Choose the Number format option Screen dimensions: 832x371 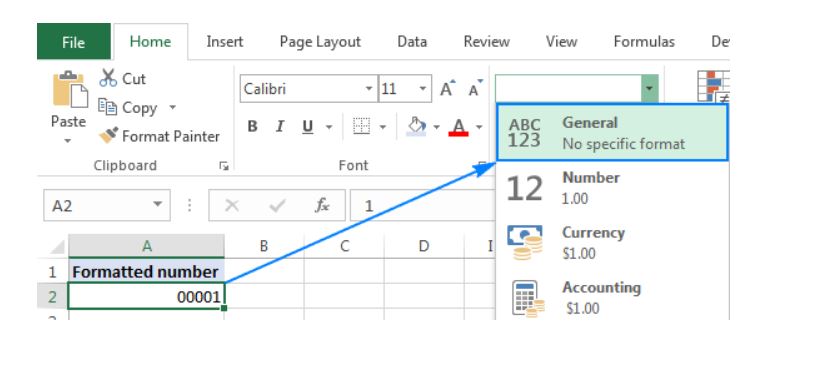point(612,188)
